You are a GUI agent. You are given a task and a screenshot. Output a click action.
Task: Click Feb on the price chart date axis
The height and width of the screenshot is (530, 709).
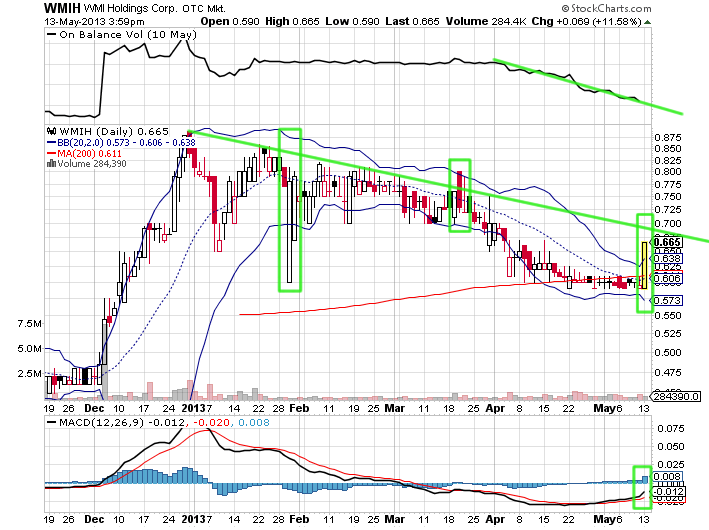[299, 408]
